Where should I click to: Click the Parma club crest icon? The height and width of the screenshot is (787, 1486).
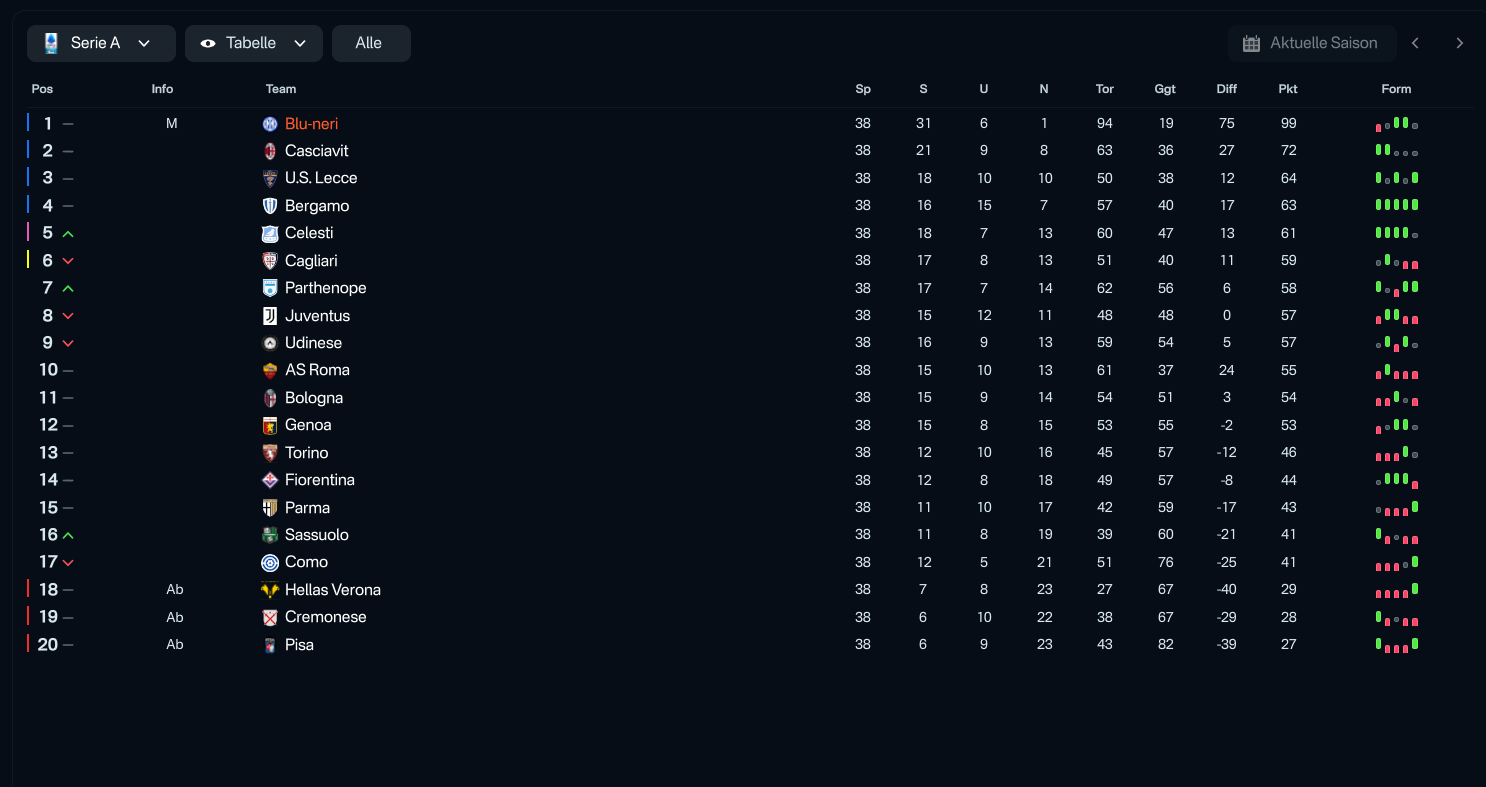pyautogui.click(x=269, y=508)
